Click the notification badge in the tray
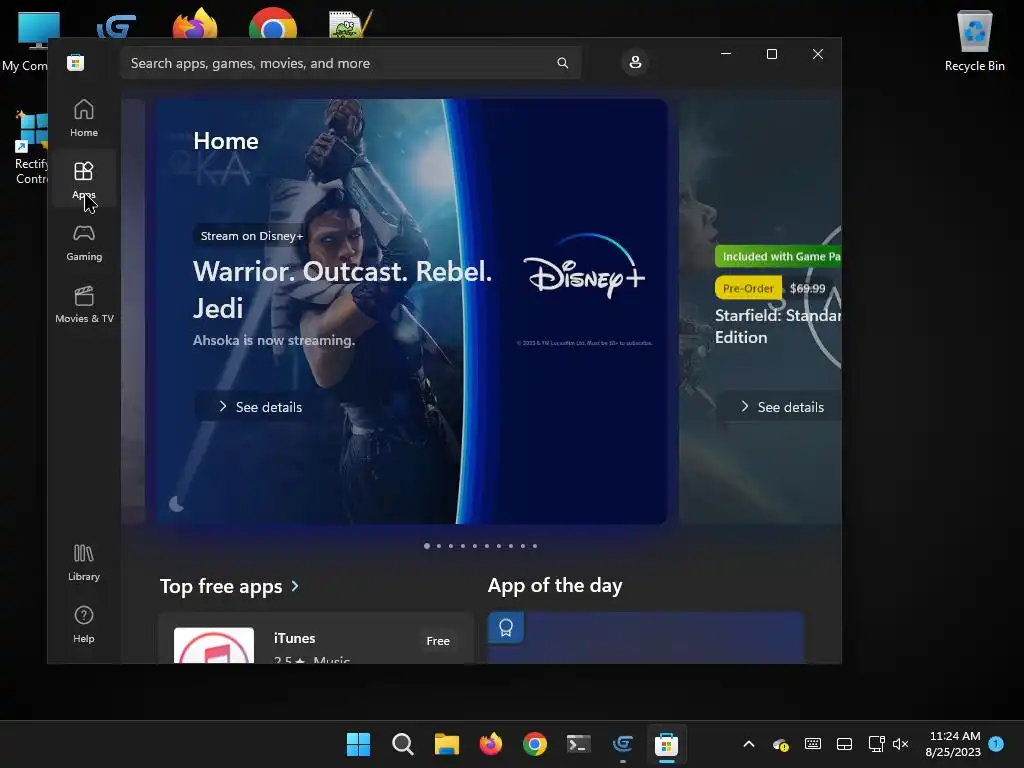1024x768 pixels. click(996, 743)
